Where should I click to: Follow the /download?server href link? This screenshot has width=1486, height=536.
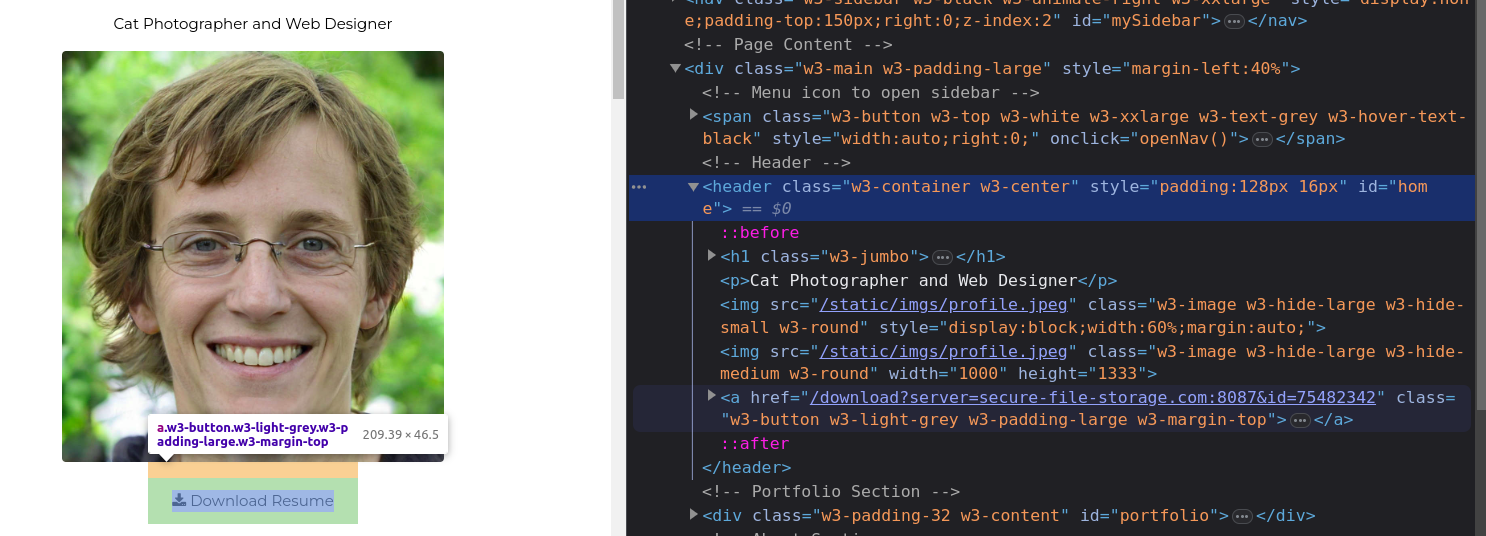coord(1093,398)
